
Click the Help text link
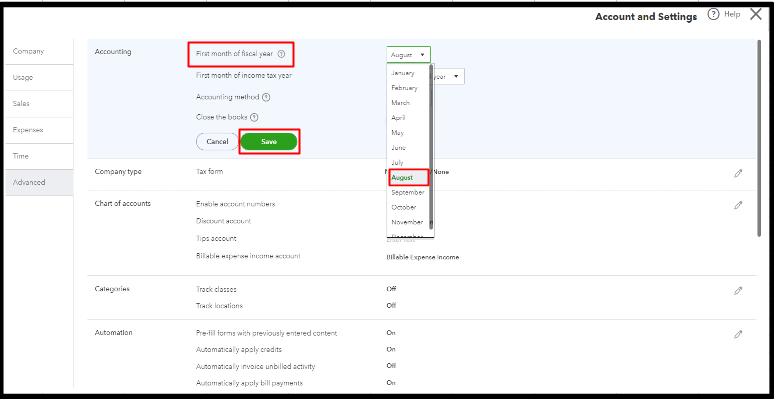coord(732,14)
